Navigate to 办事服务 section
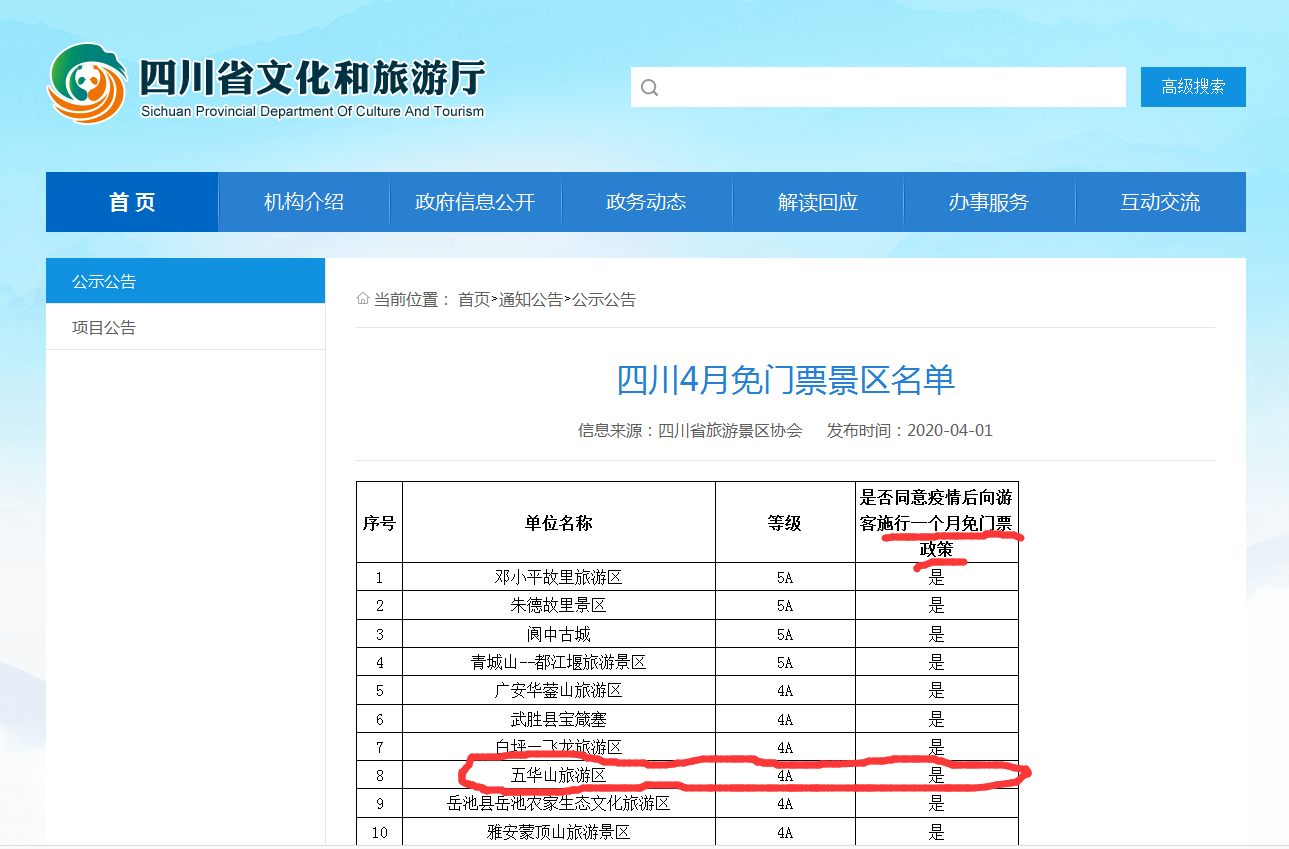Viewport: 1289px width, 849px height. pos(989,202)
